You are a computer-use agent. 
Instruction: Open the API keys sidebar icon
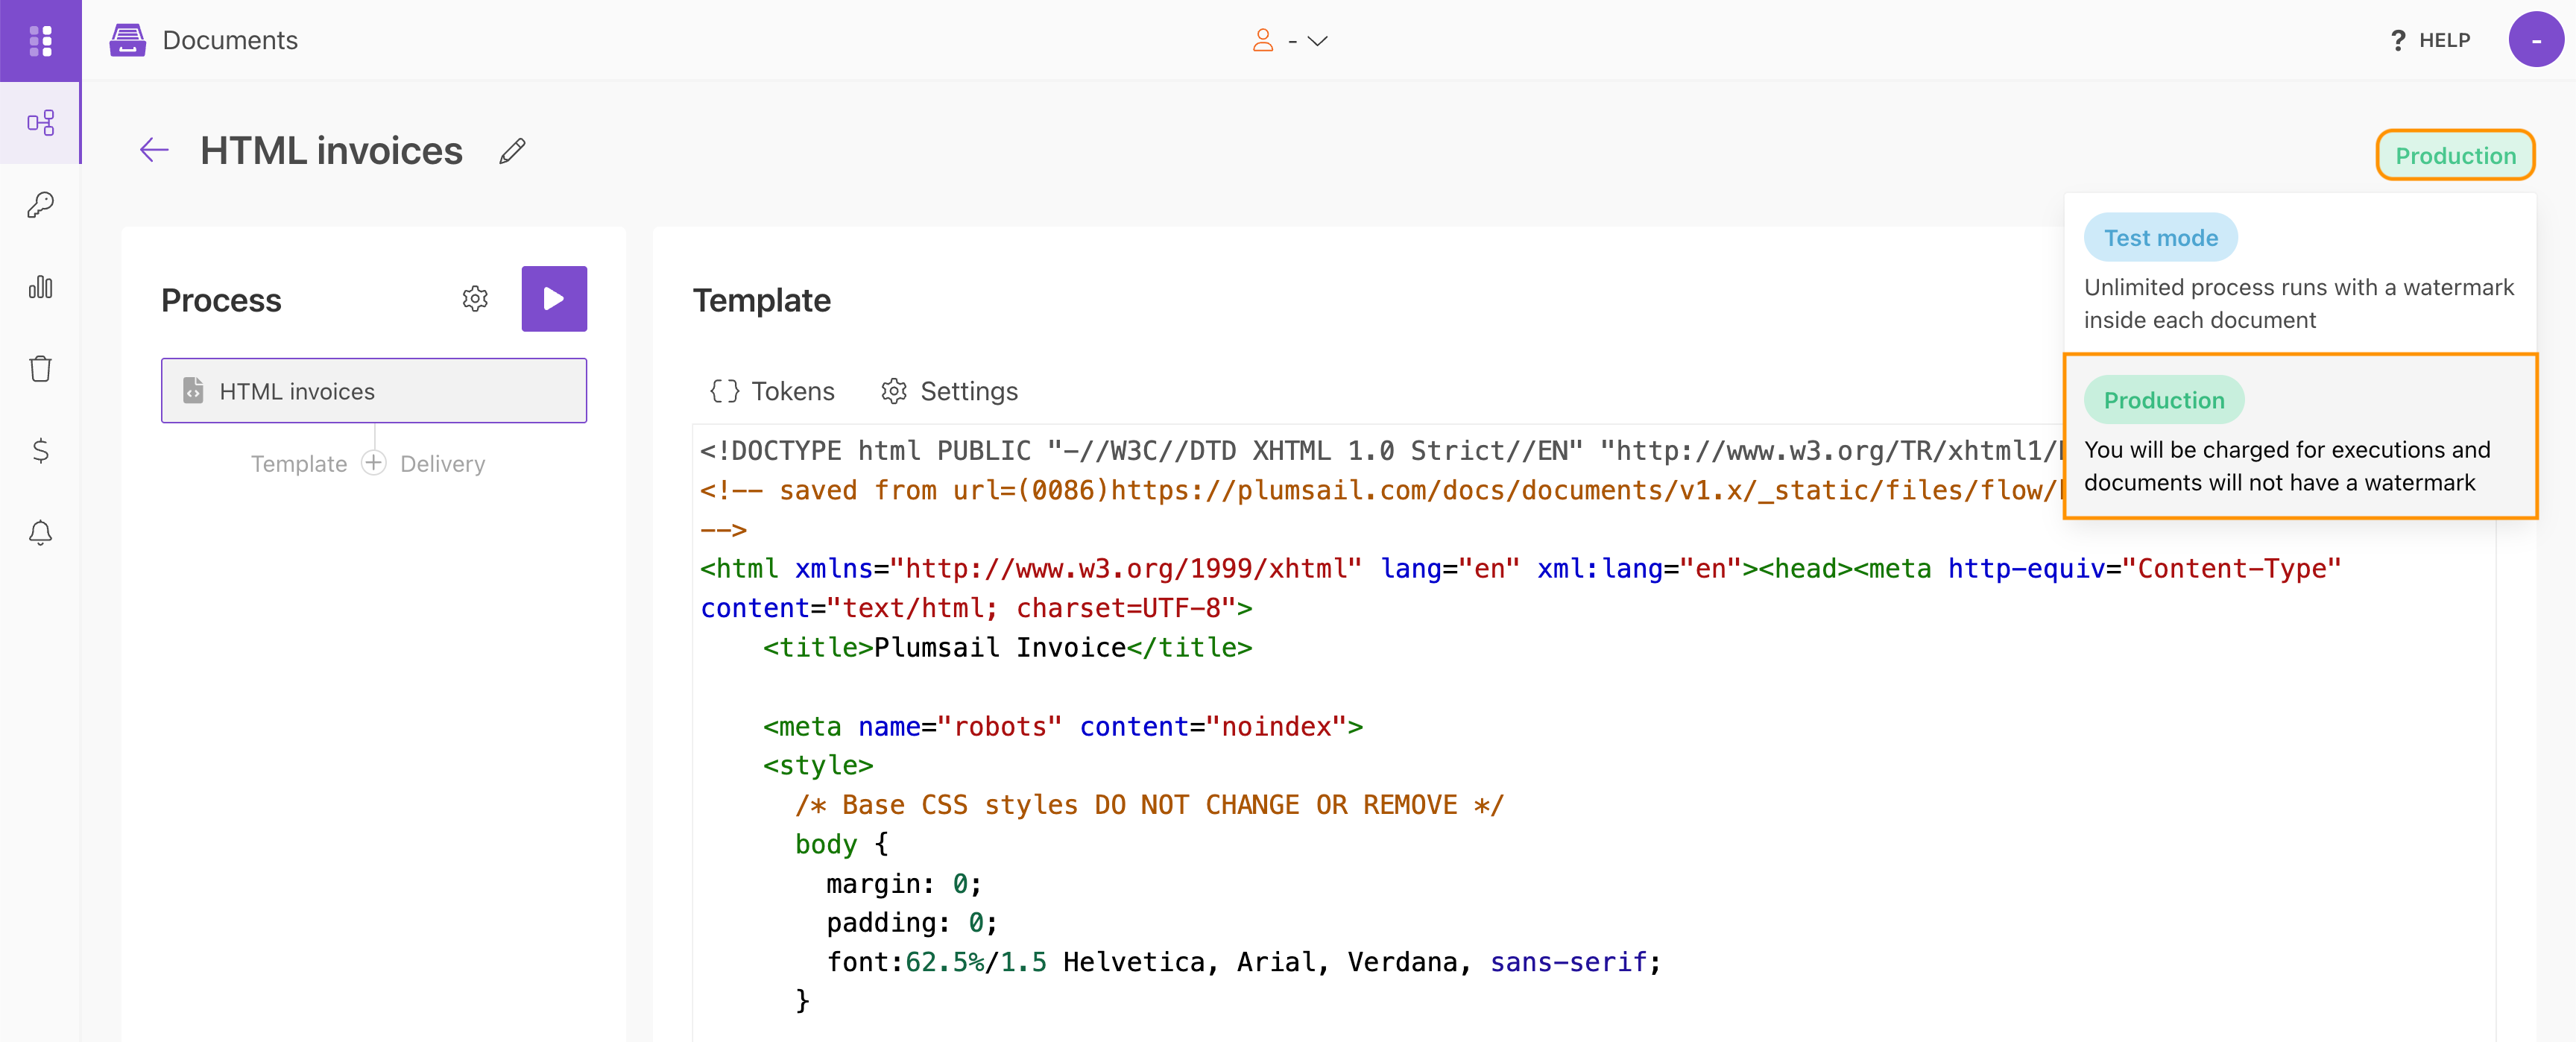40,205
